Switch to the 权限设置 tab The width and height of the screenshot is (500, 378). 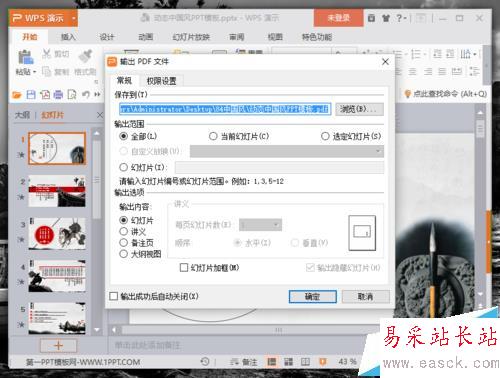click(x=161, y=81)
